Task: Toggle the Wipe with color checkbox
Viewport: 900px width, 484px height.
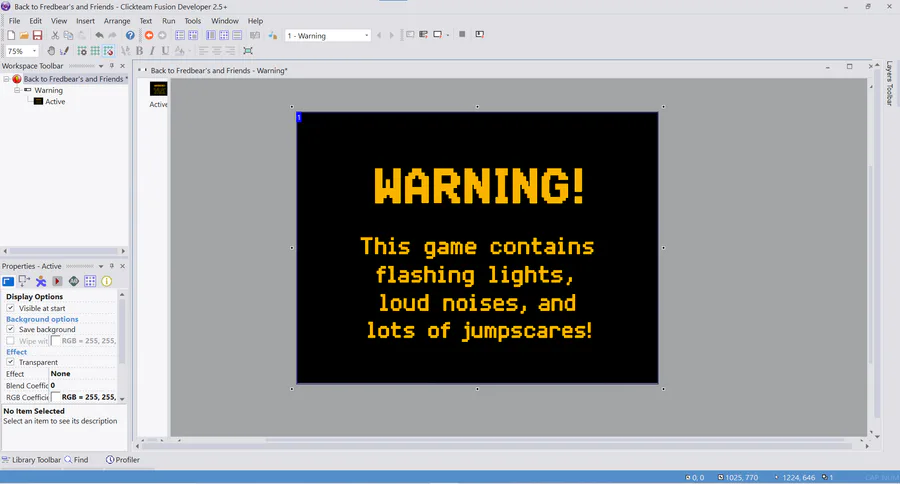Action: [x=10, y=341]
